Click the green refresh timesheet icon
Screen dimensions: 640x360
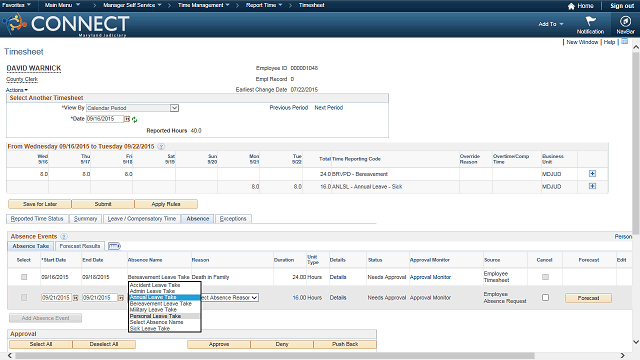pyautogui.click(x=134, y=120)
